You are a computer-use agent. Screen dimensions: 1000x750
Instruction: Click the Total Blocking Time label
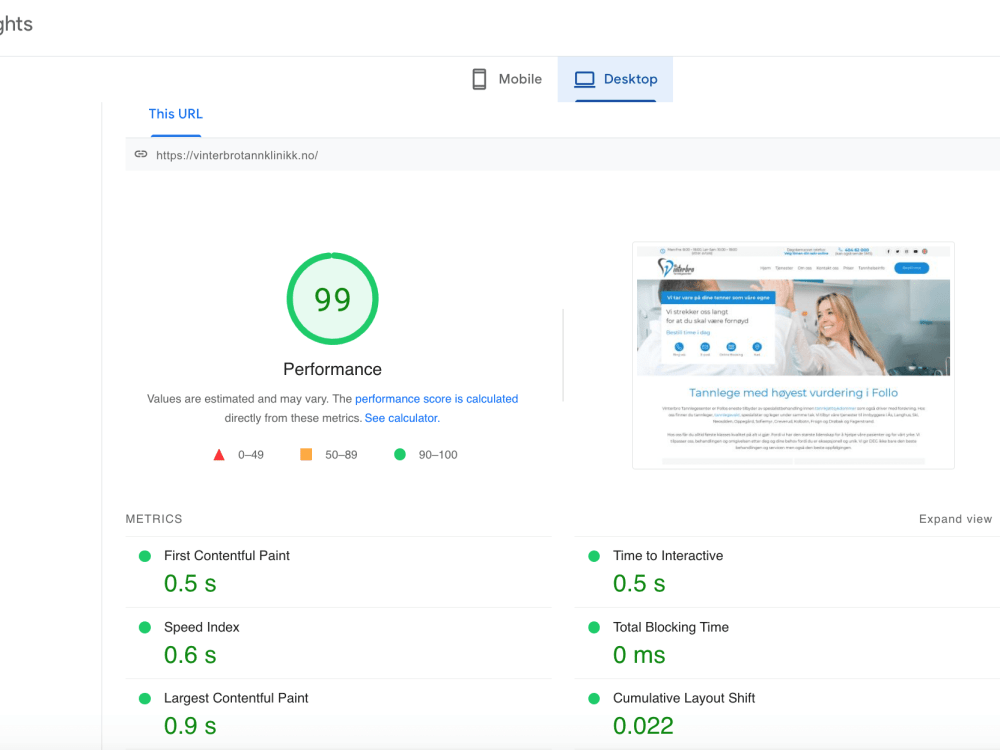tap(670, 627)
